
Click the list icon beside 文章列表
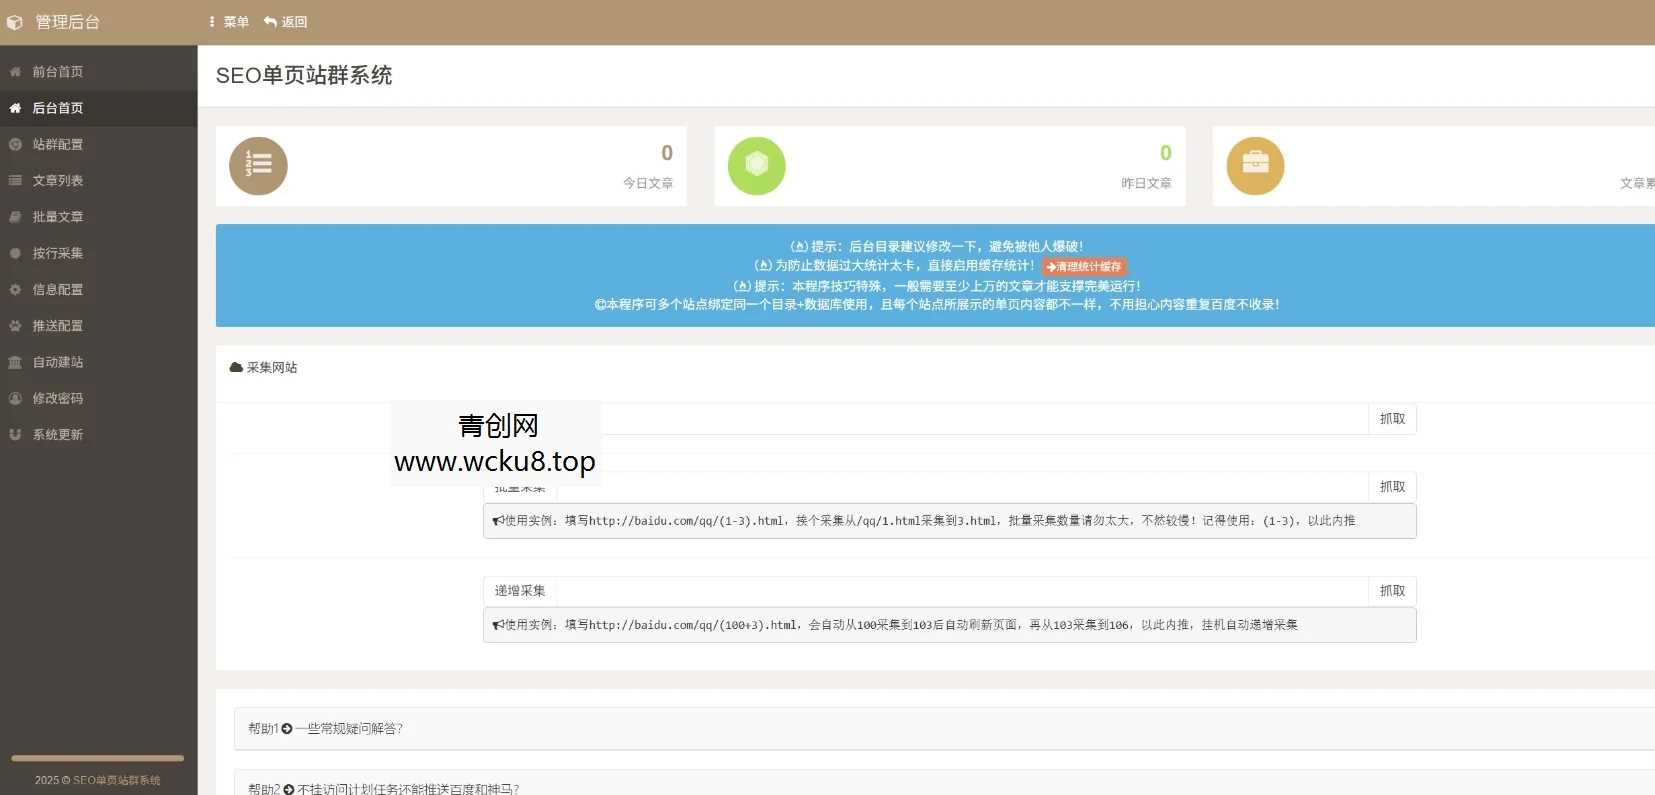point(15,181)
